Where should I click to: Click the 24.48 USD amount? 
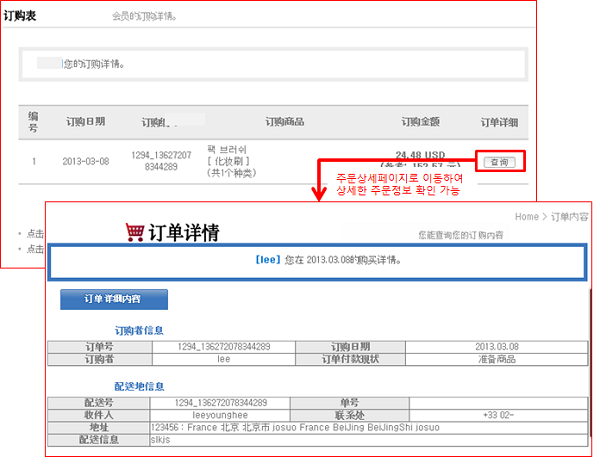[x=420, y=155]
